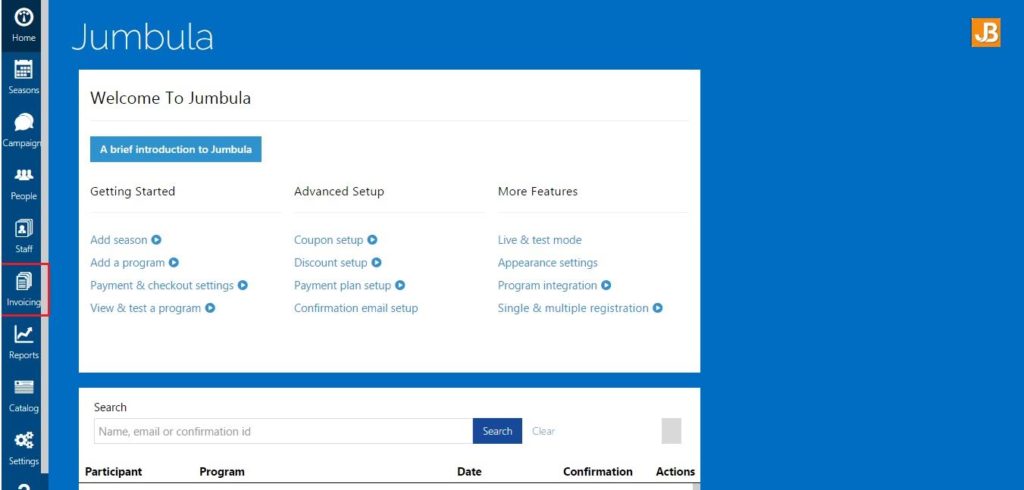Click the Search button
Image resolution: width=1024 pixels, height=490 pixels.
497,431
